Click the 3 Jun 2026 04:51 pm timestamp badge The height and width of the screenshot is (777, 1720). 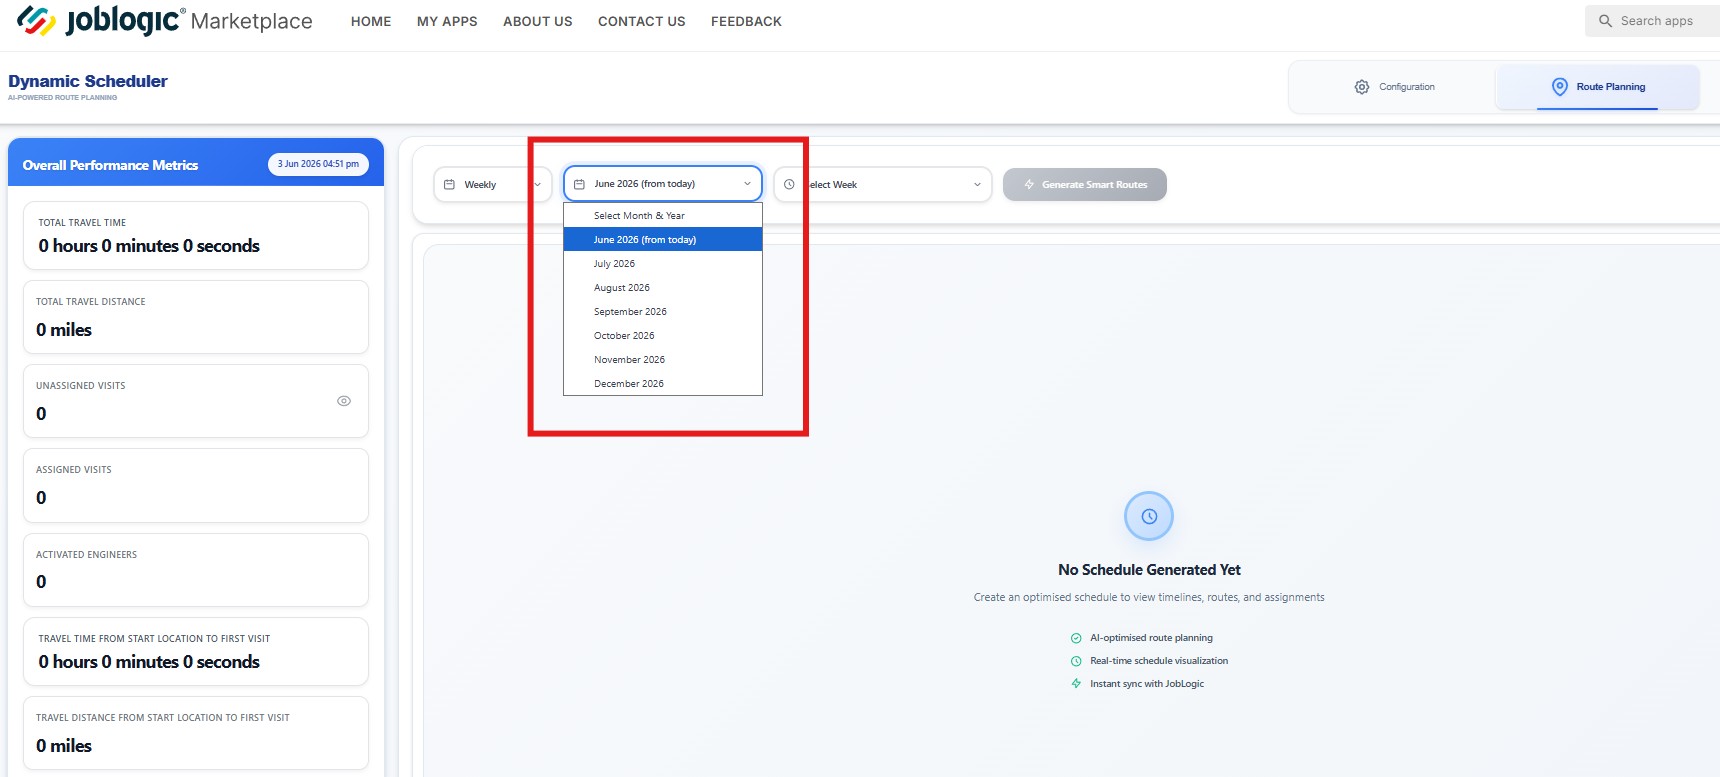[x=318, y=164]
